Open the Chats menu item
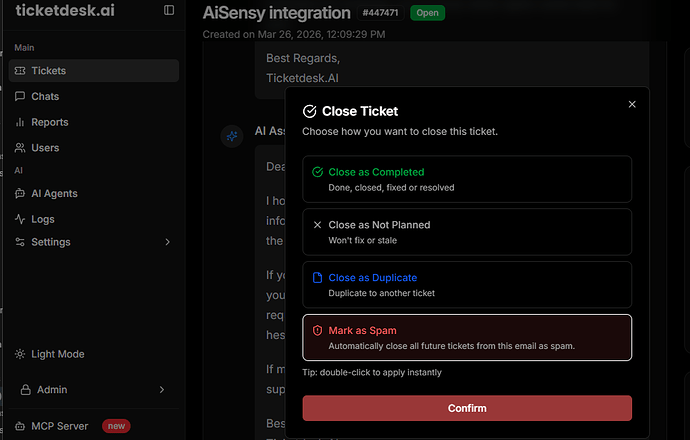Image resolution: width=690 pixels, height=440 pixels. point(94,96)
